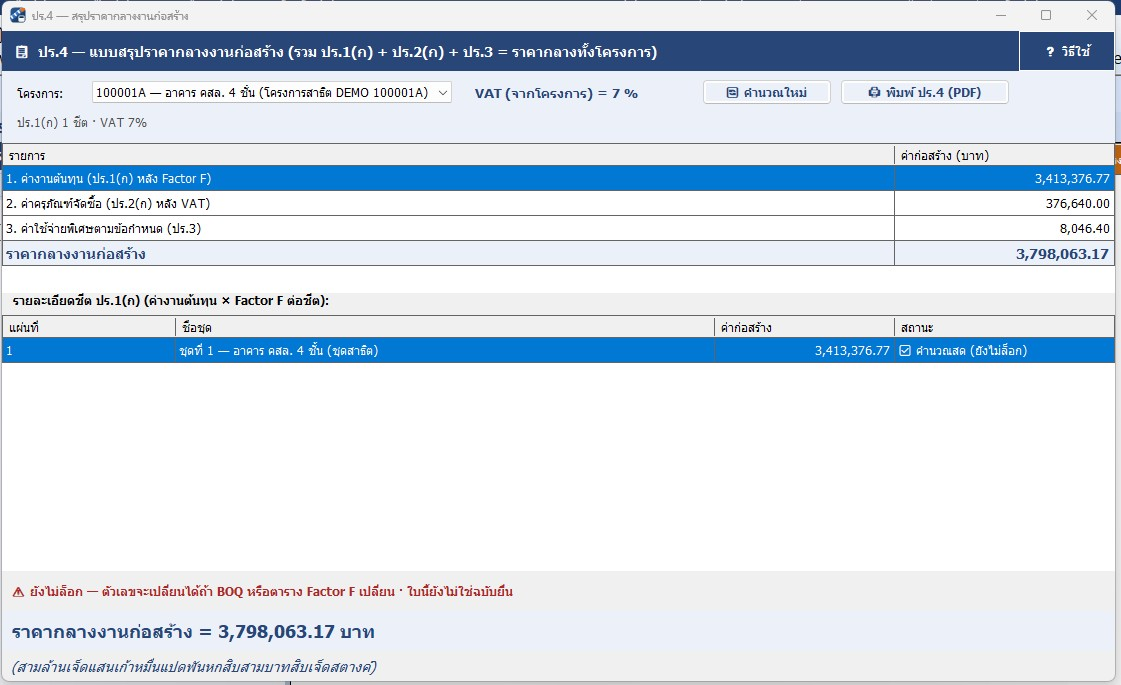The width and height of the screenshot is (1121, 685).
Task: Click the ชื่อชุด column header
Action: [x=445, y=327]
